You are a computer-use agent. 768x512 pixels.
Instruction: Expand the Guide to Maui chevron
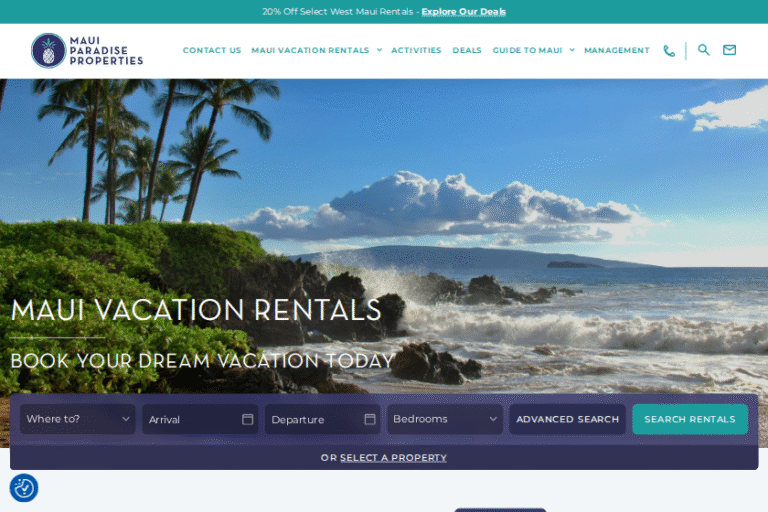(572, 50)
